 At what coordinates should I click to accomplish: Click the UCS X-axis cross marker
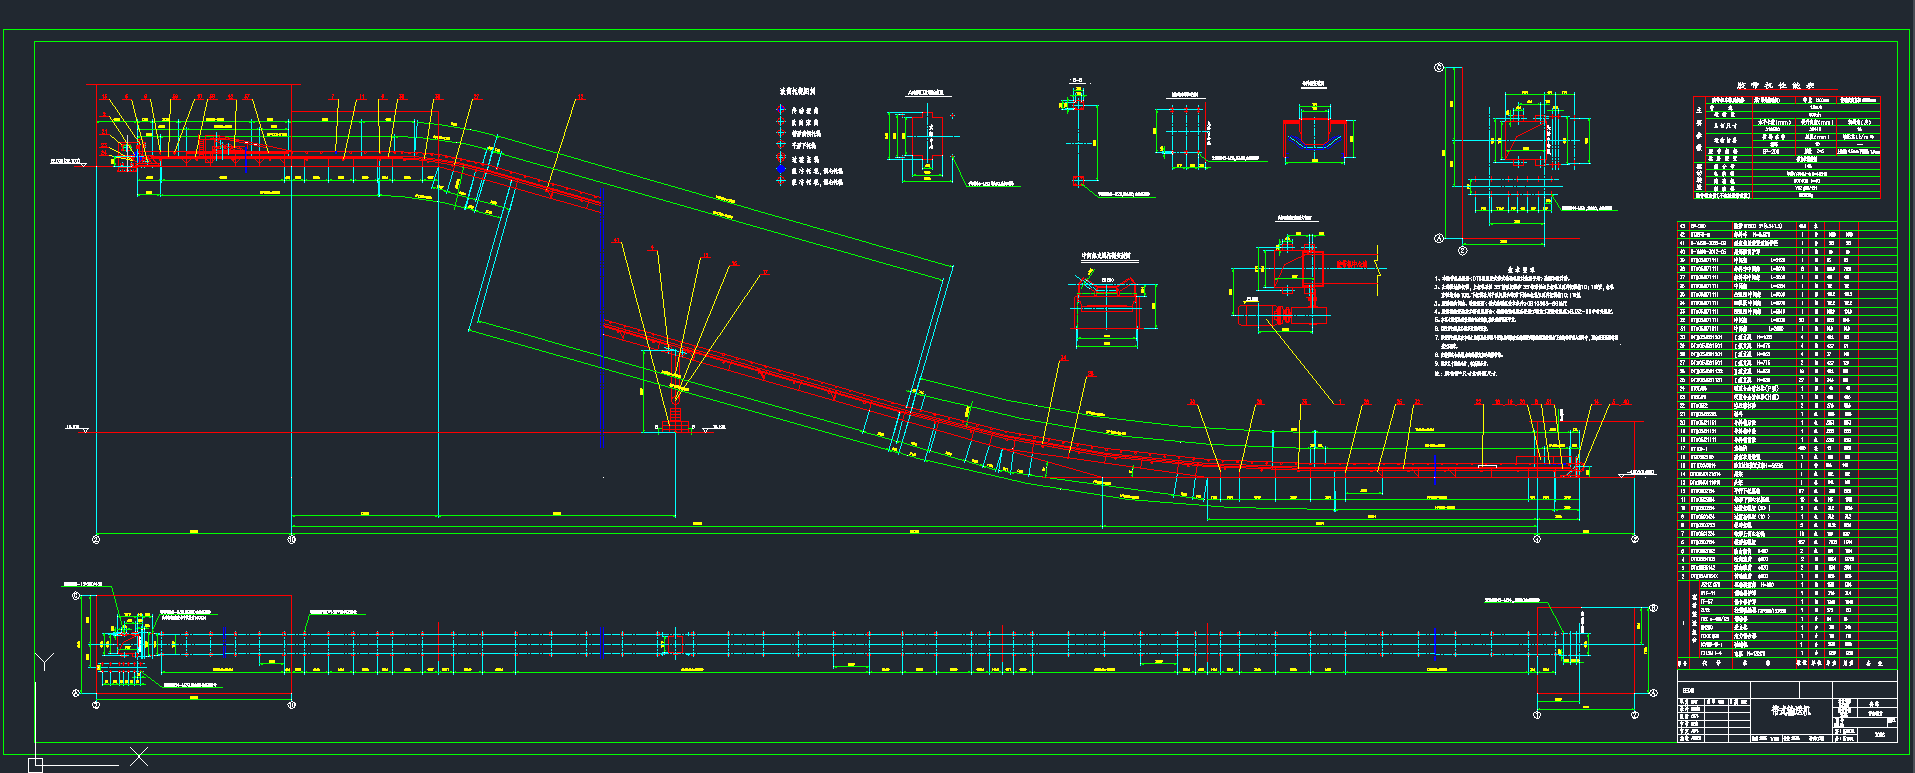click(x=139, y=757)
